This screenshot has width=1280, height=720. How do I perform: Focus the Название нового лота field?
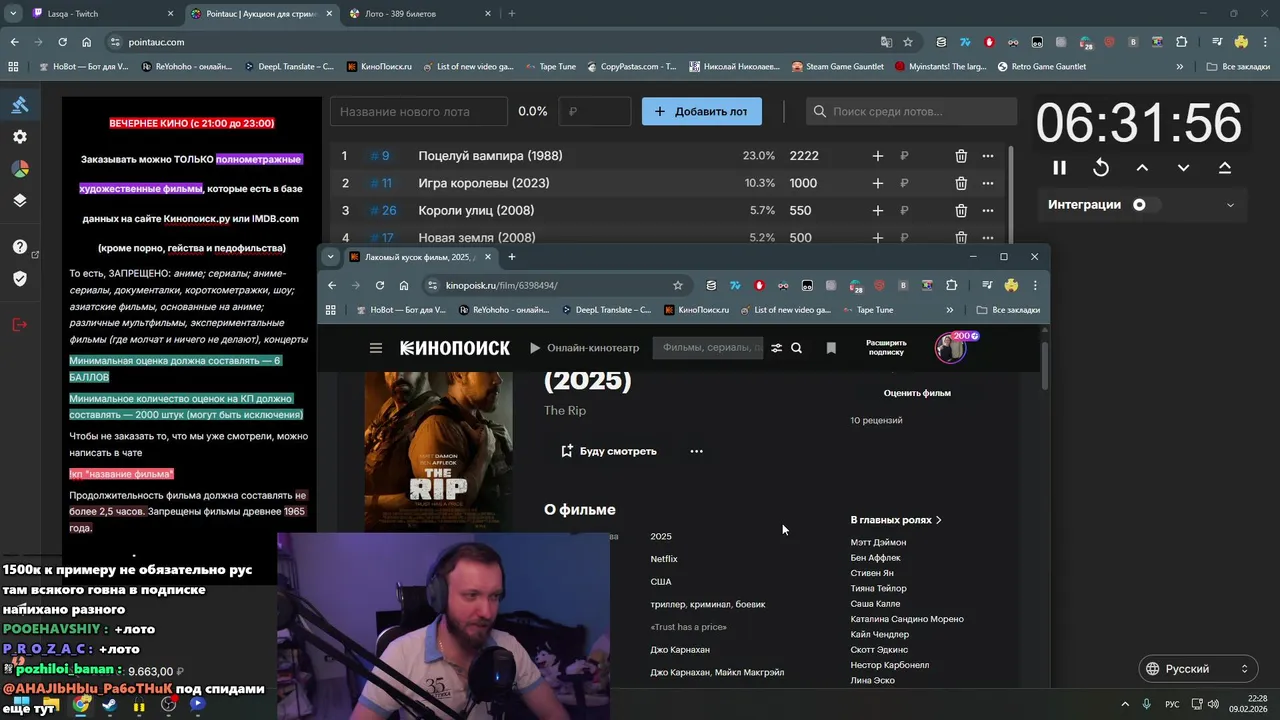[419, 111]
